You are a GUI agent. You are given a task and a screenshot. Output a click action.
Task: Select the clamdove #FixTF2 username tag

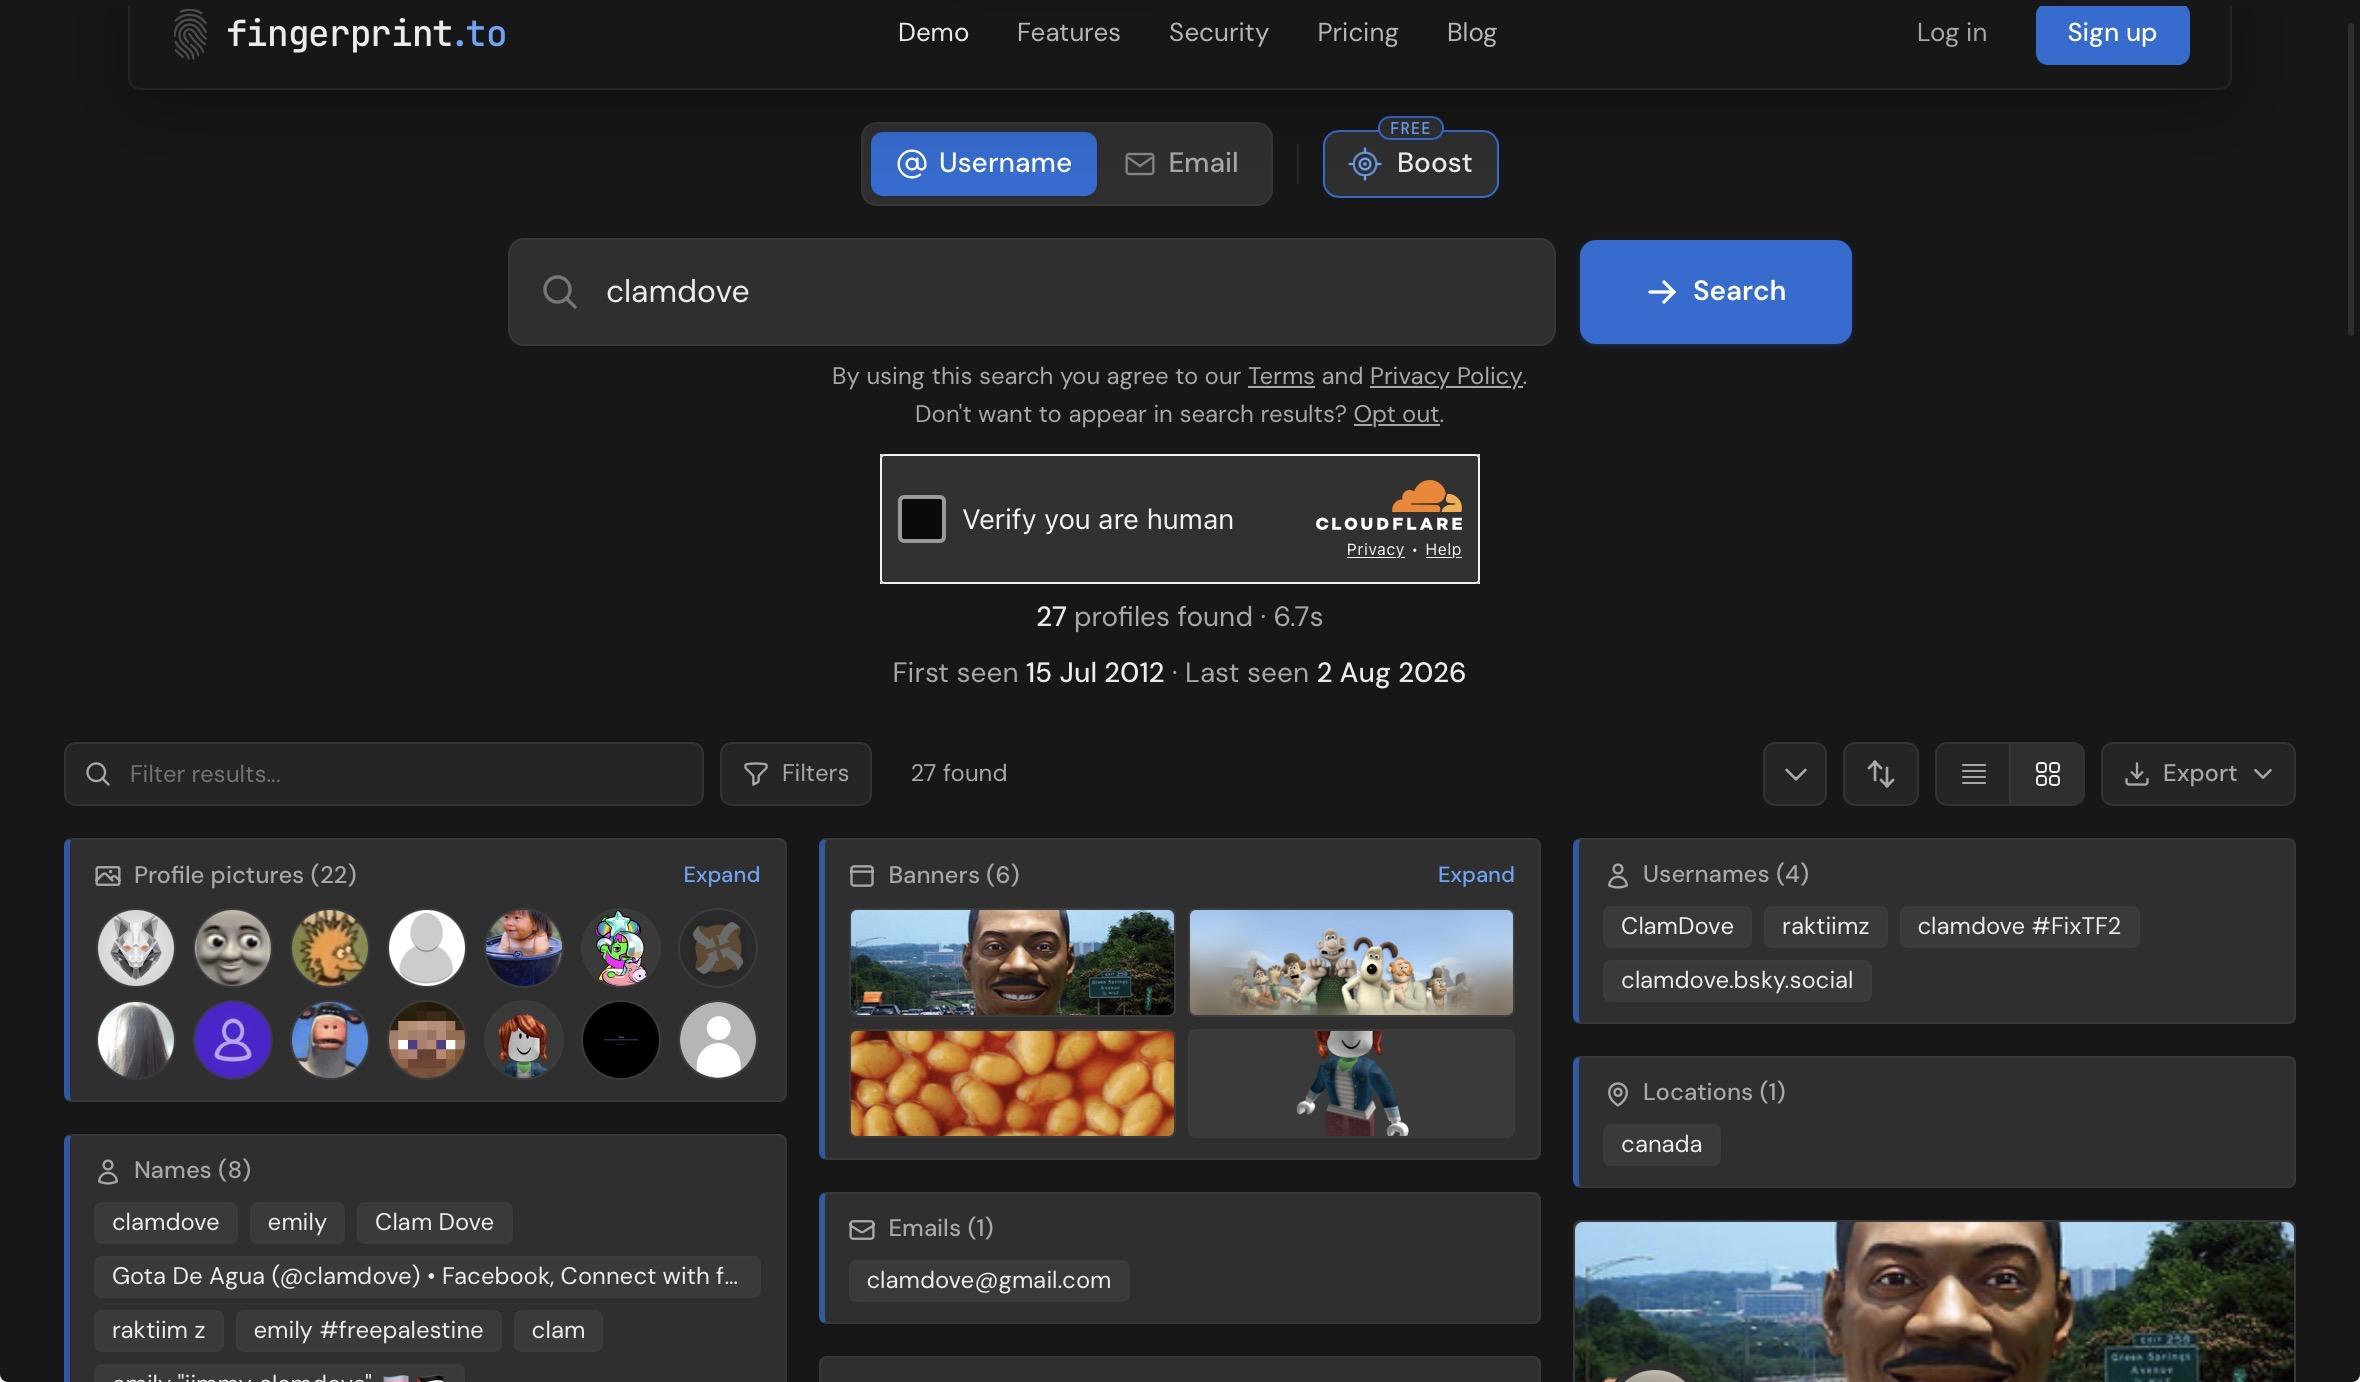2019,926
